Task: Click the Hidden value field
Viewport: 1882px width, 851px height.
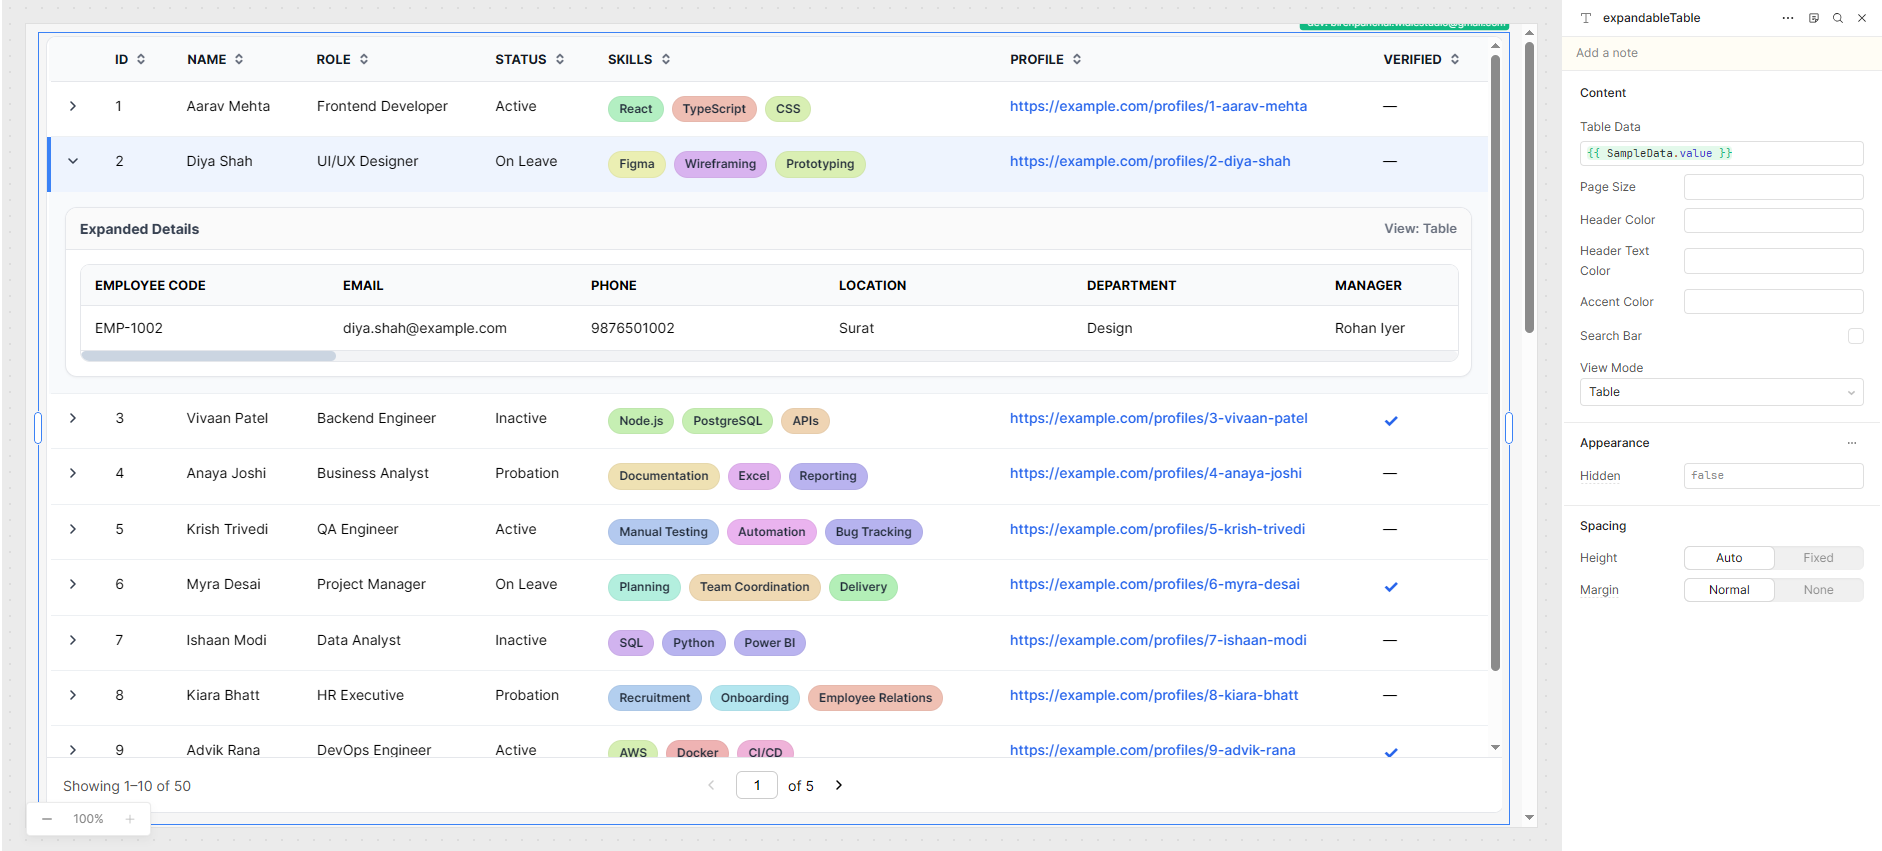Action: (1773, 476)
